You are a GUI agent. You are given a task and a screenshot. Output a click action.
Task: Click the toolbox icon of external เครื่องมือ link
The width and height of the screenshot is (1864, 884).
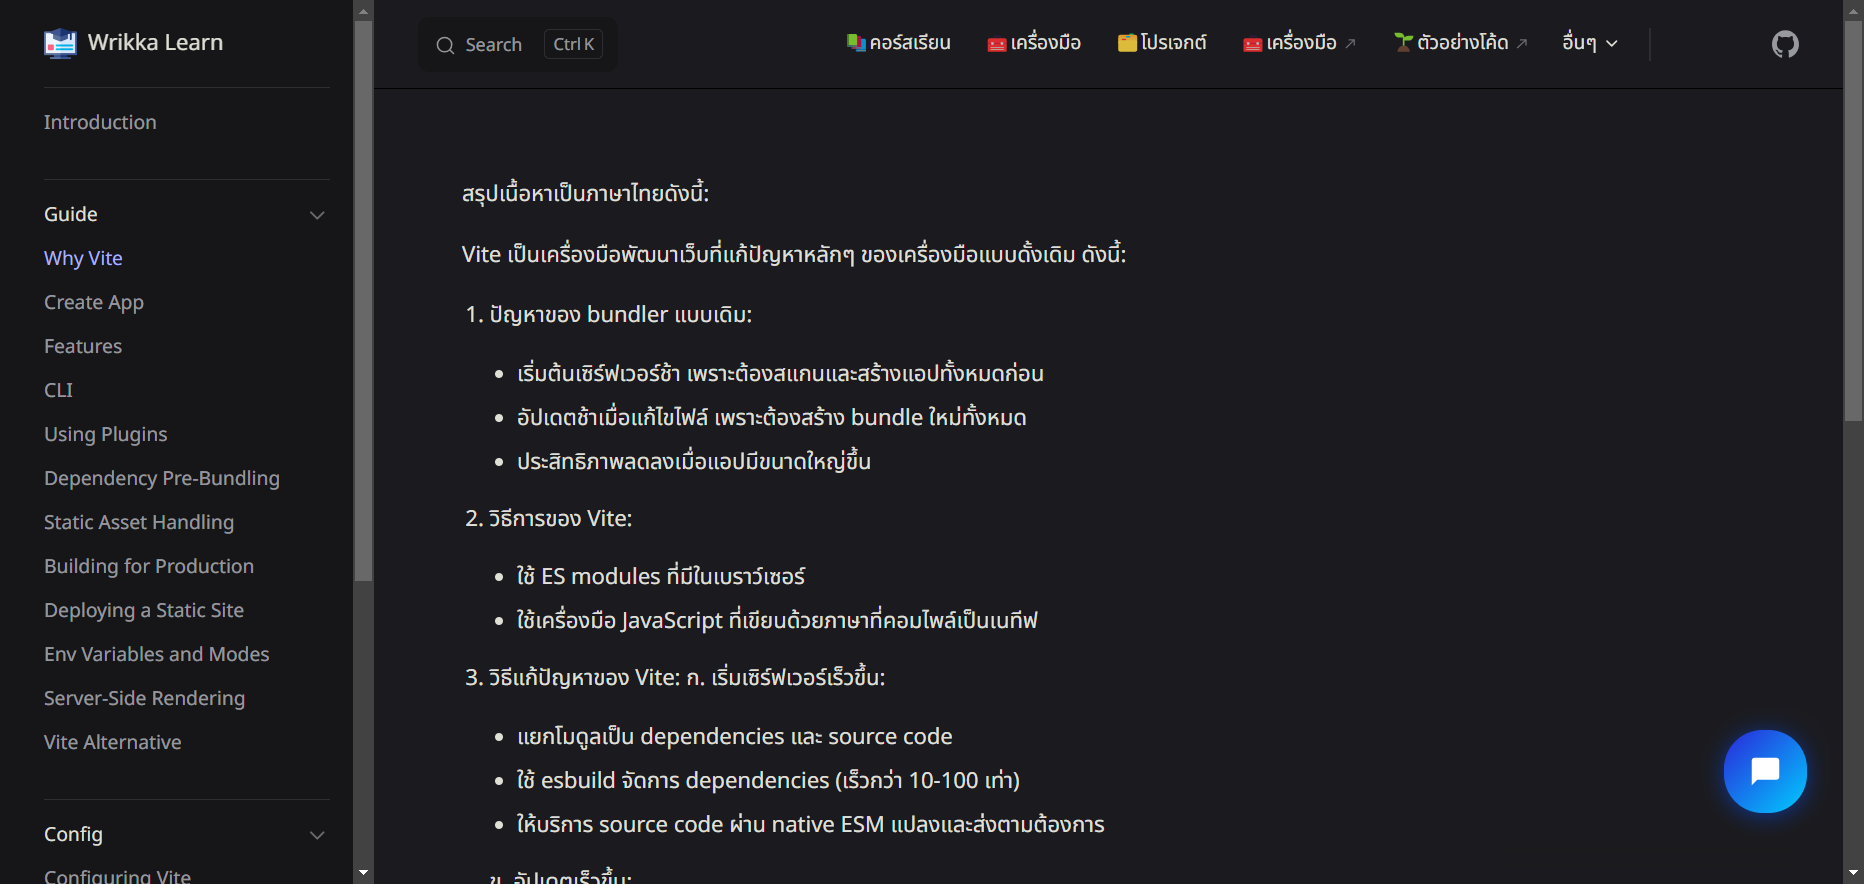tap(1252, 44)
